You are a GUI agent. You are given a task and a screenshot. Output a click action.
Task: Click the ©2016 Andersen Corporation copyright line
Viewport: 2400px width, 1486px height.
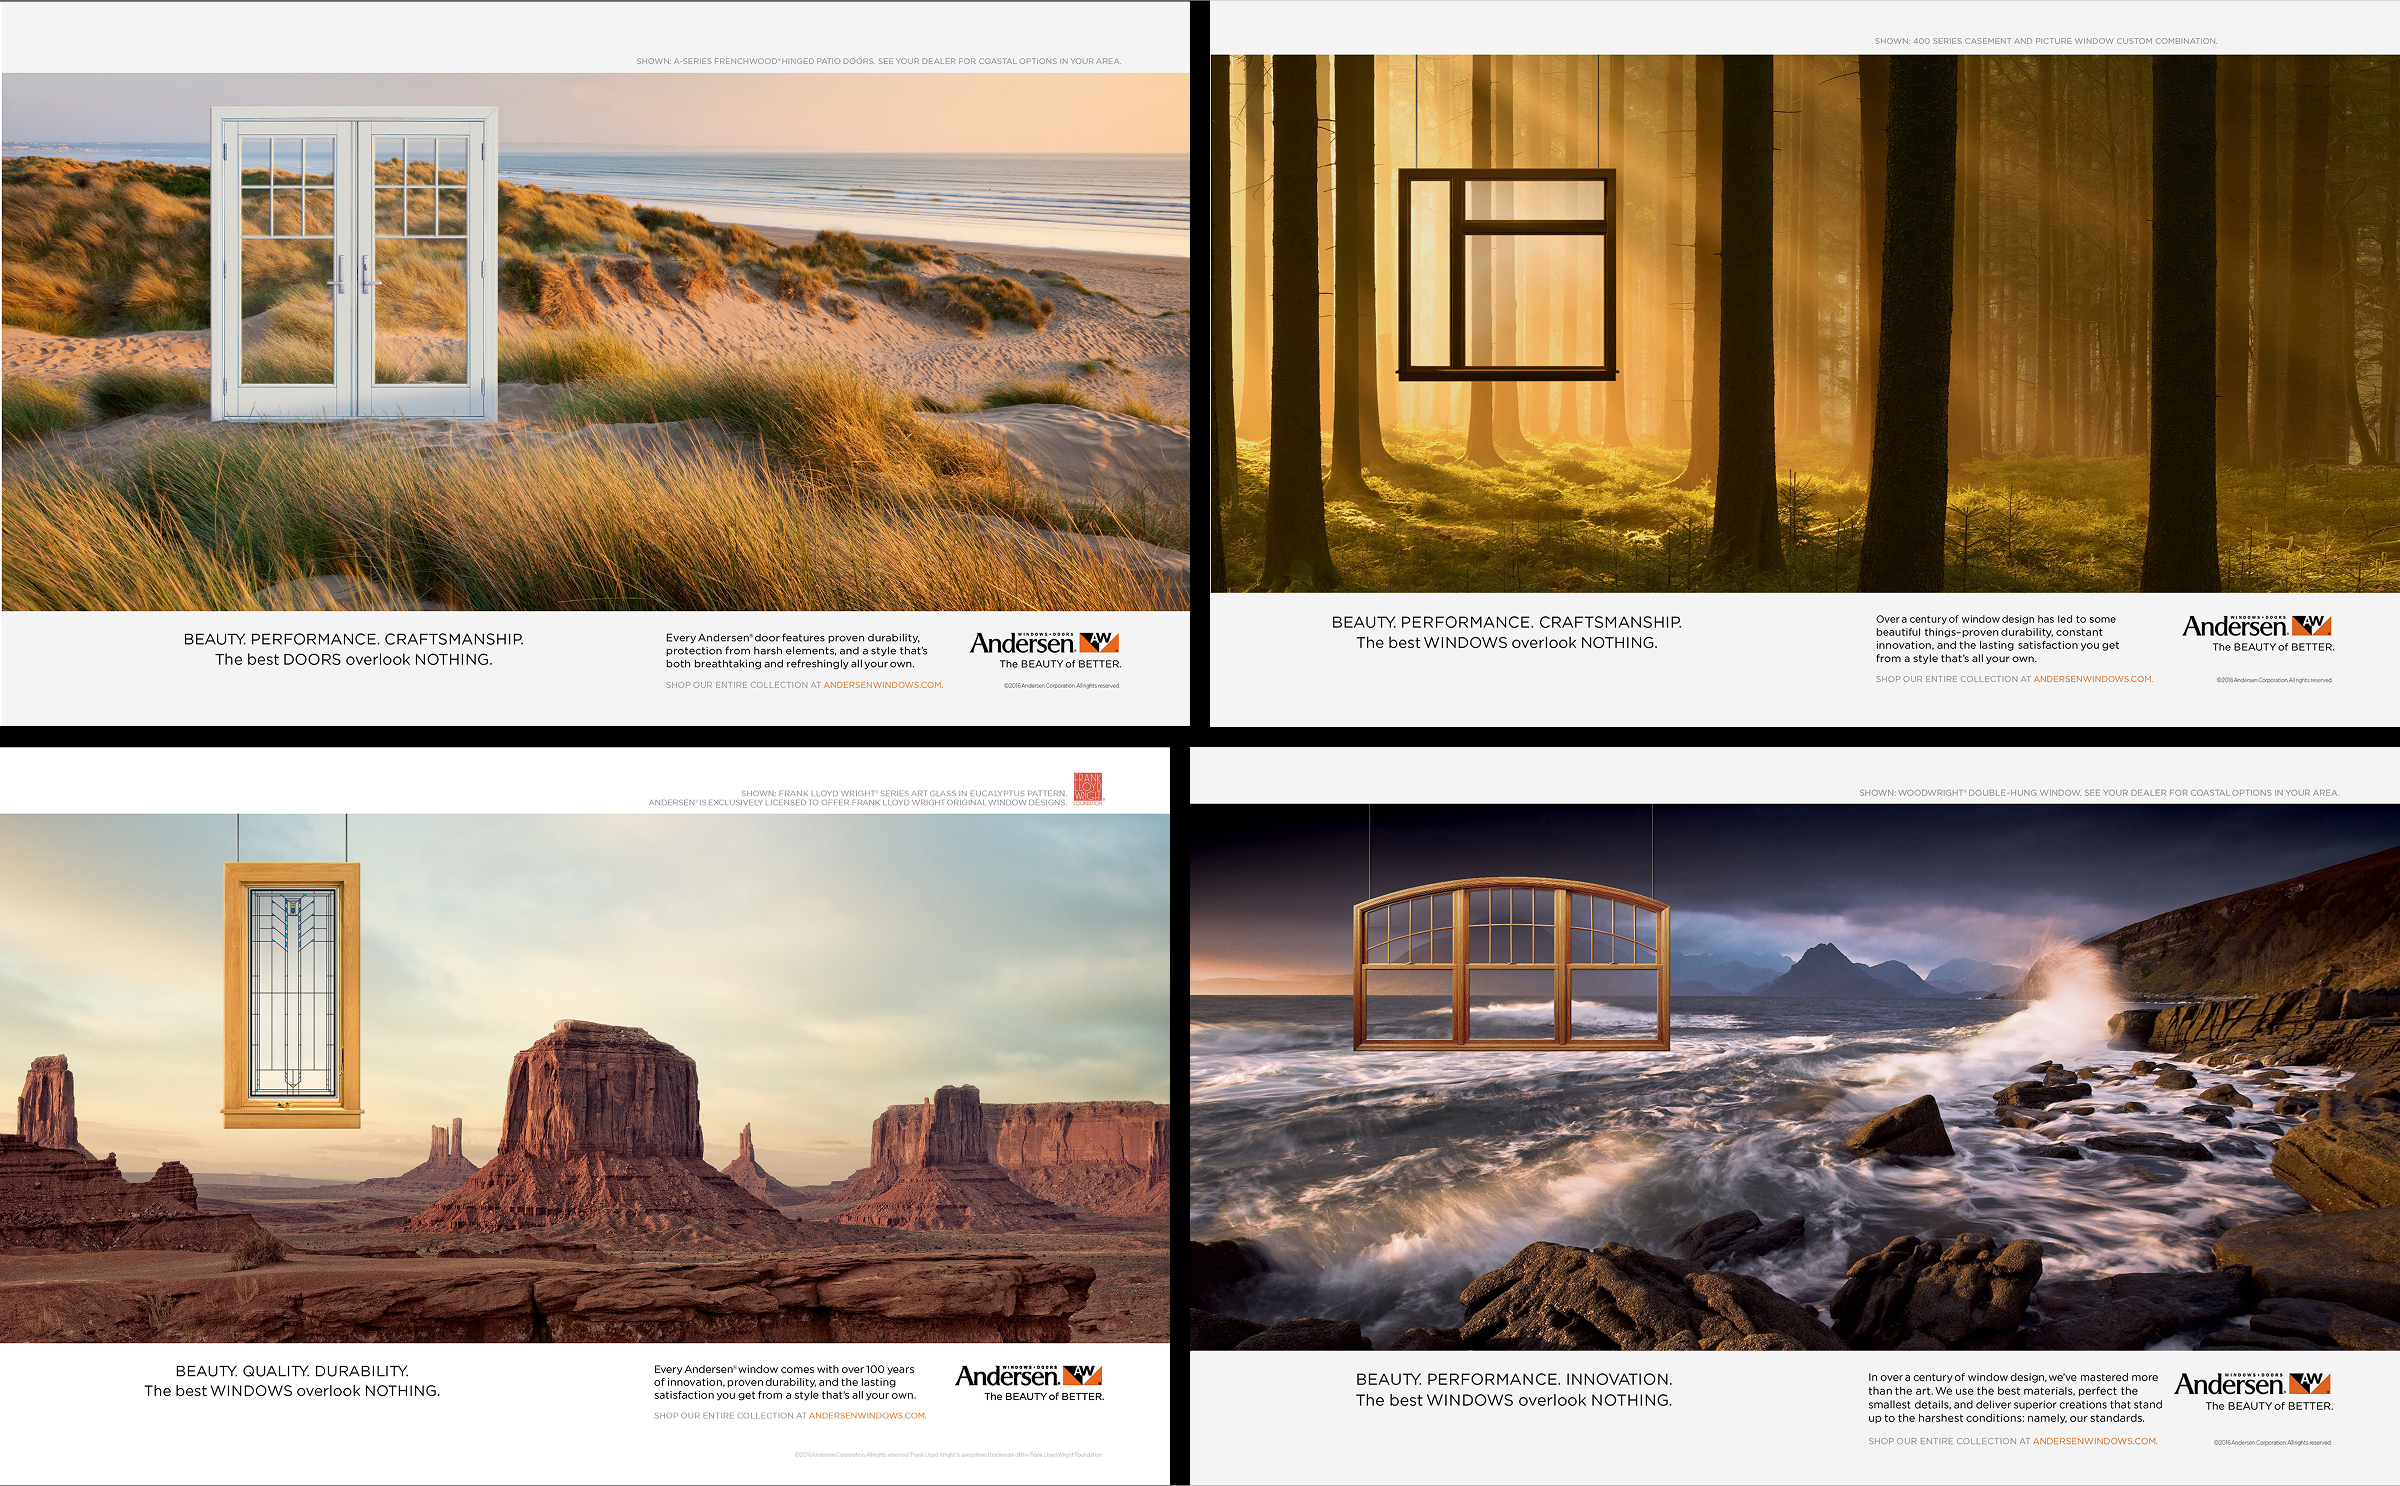click(1062, 685)
